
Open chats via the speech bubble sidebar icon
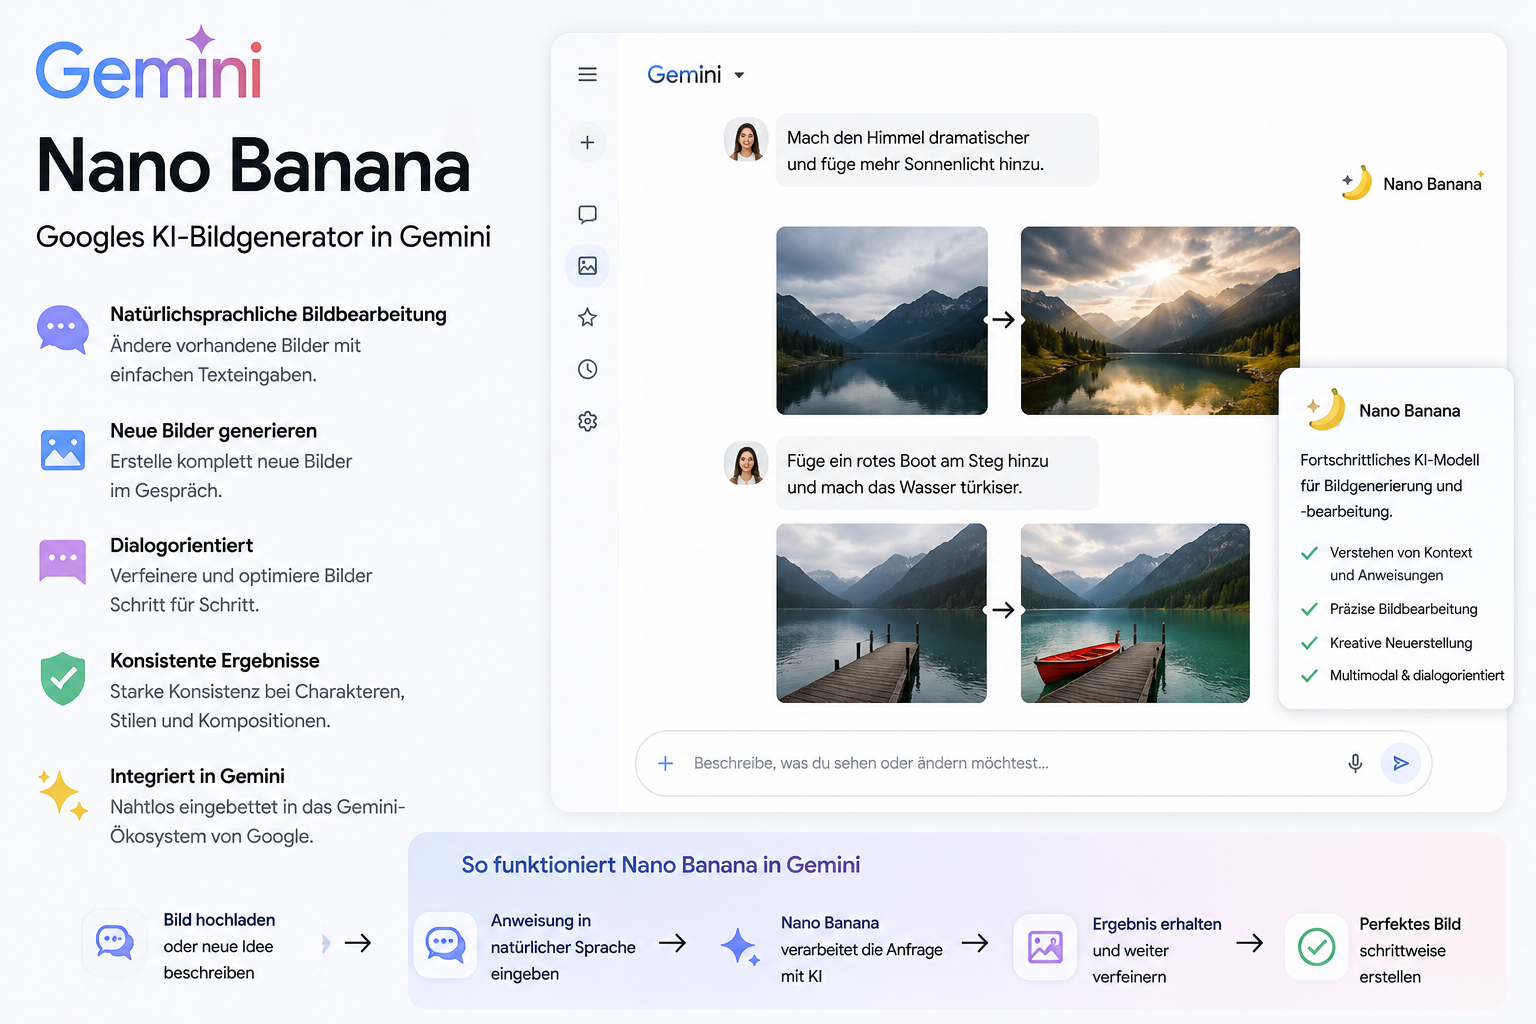pyautogui.click(x=587, y=214)
